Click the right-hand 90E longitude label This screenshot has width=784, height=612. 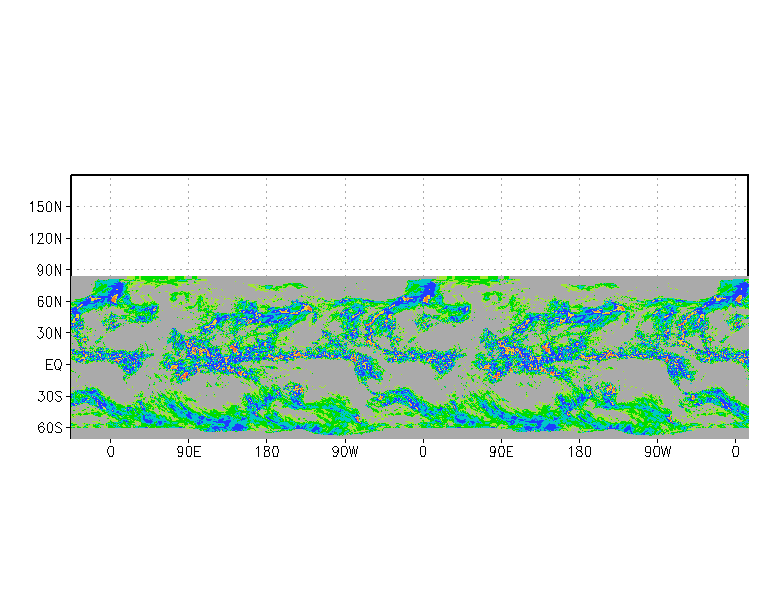coord(502,452)
